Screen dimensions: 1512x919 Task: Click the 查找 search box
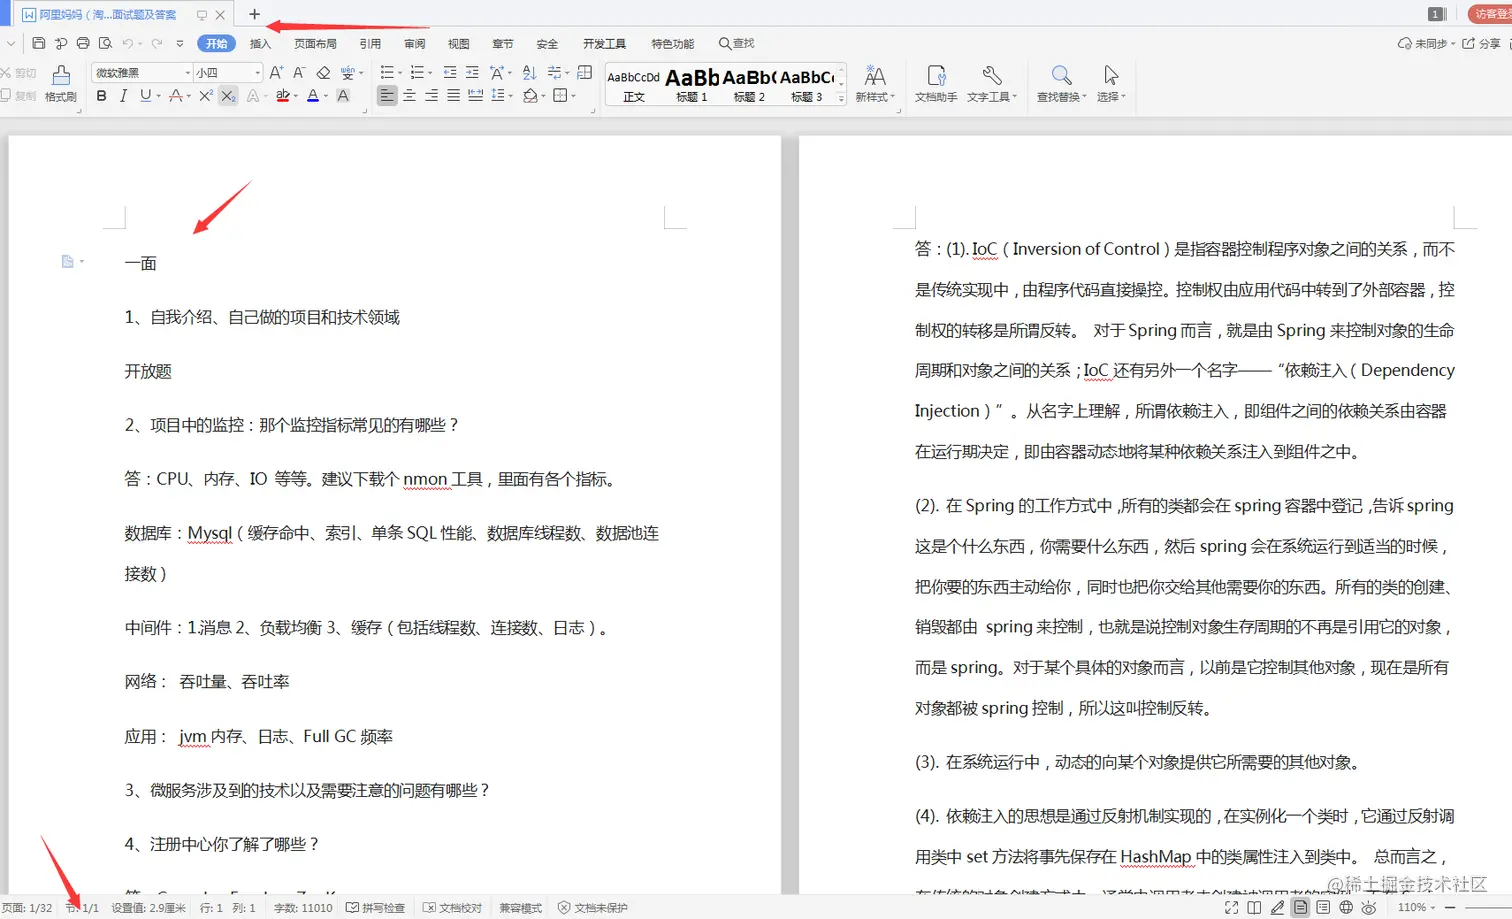pyautogui.click(x=737, y=44)
